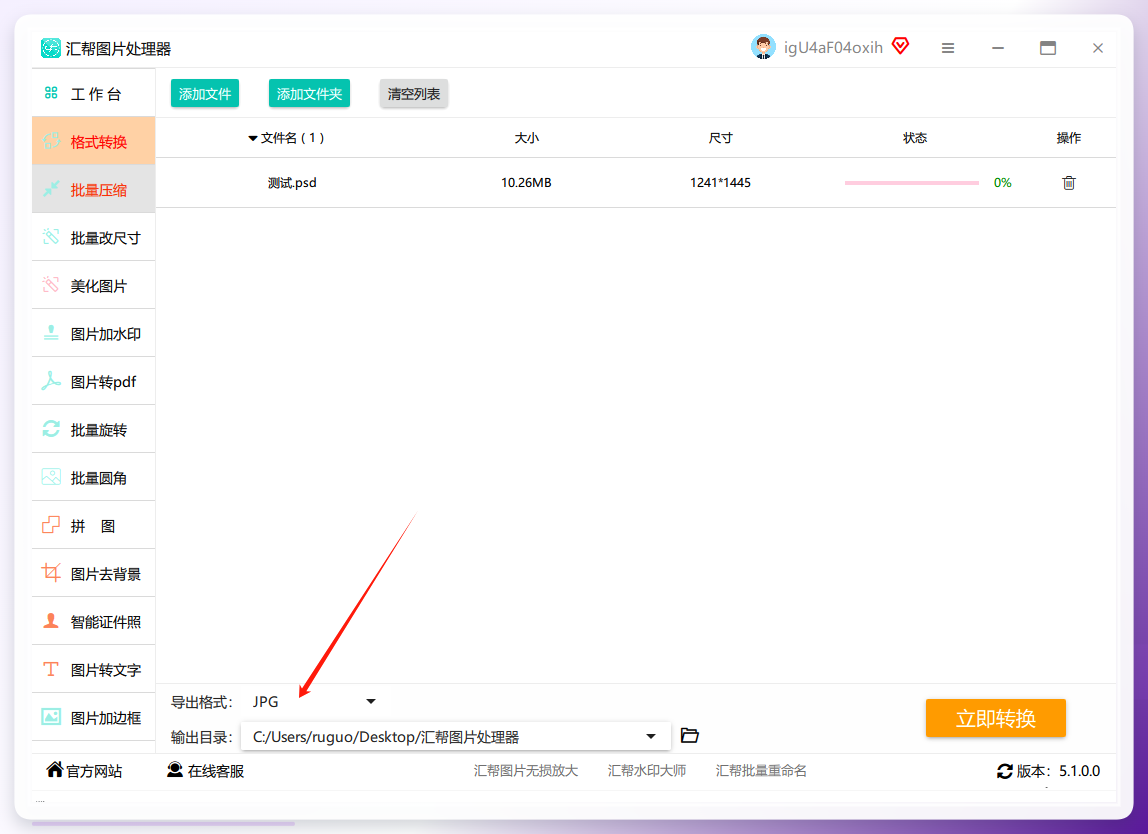The height and width of the screenshot is (834, 1148).
Task: Open the 工作台 tab
Action: point(94,94)
